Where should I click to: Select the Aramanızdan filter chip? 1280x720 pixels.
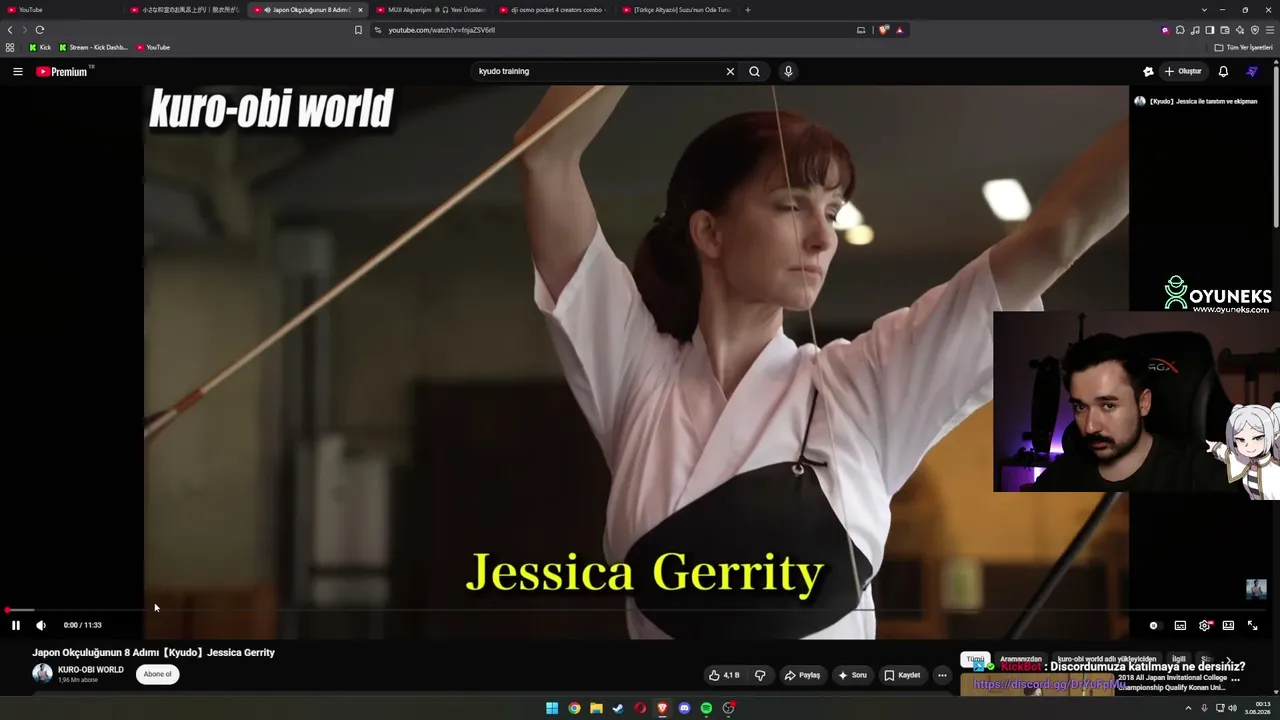[1021, 659]
